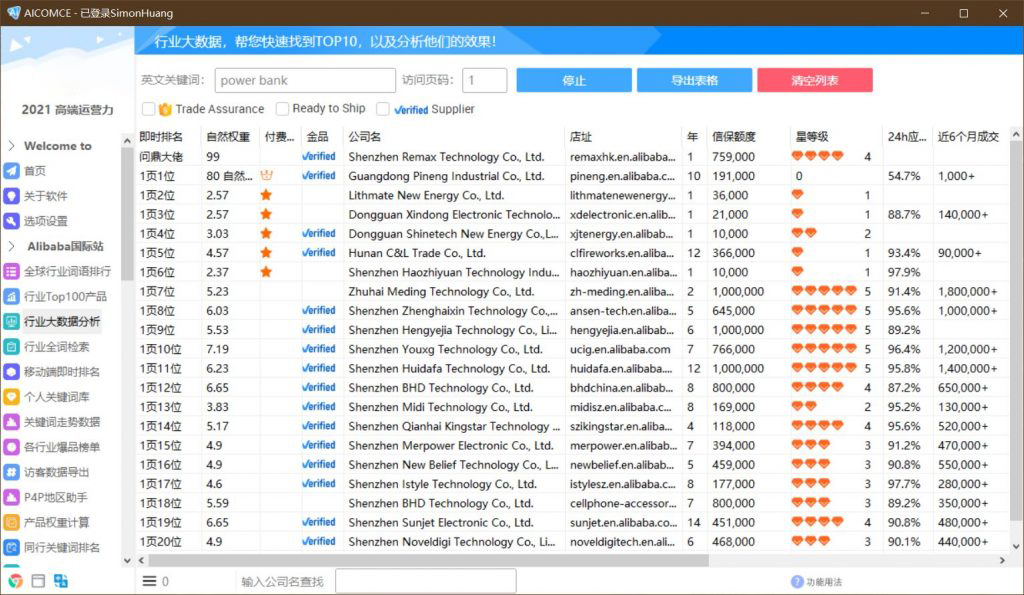1024x595 pixels.
Task: Click the blue 停止 stop button
Action: pyautogui.click(x=574, y=80)
